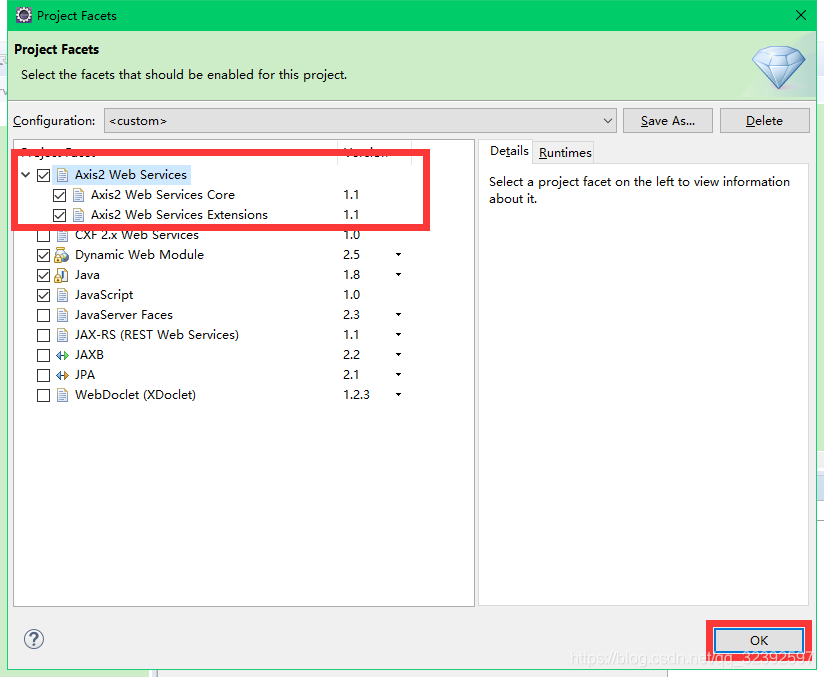This screenshot has height=677, width=824.
Task: Open JPA version 2.1 dropdown arrow
Action: click(x=398, y=375)
